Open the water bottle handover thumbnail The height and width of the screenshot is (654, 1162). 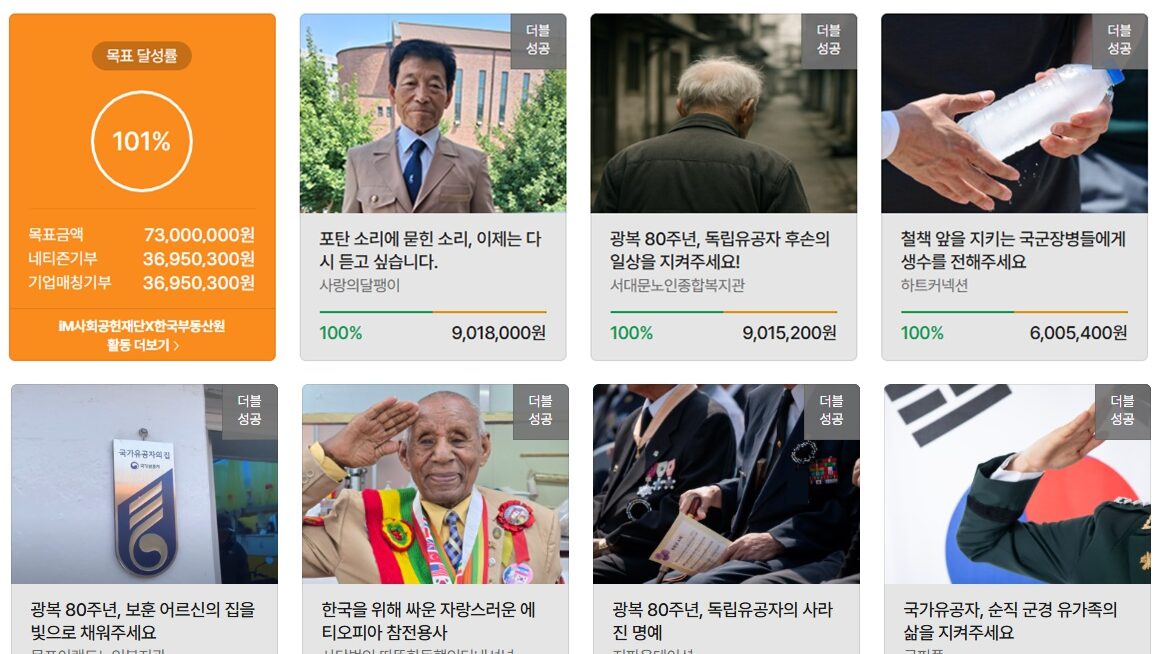tap(1014, 113)
